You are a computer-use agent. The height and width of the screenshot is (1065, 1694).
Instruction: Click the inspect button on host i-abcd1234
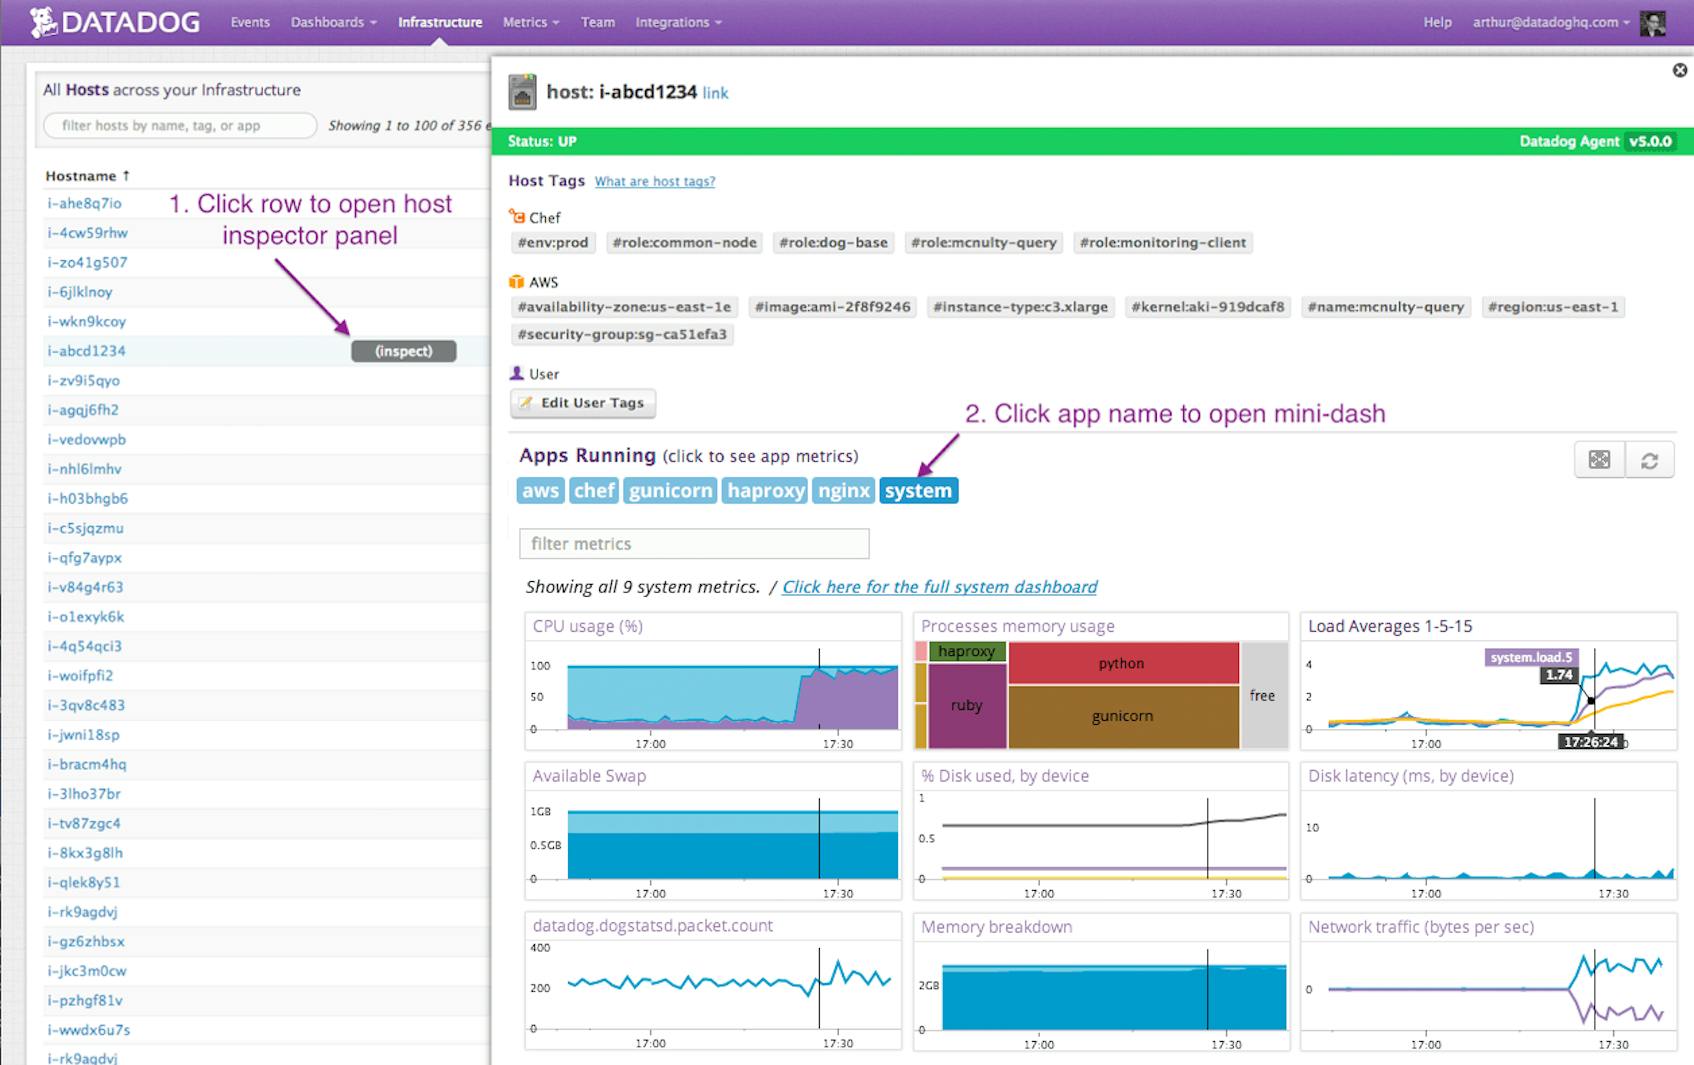(403, 351)
